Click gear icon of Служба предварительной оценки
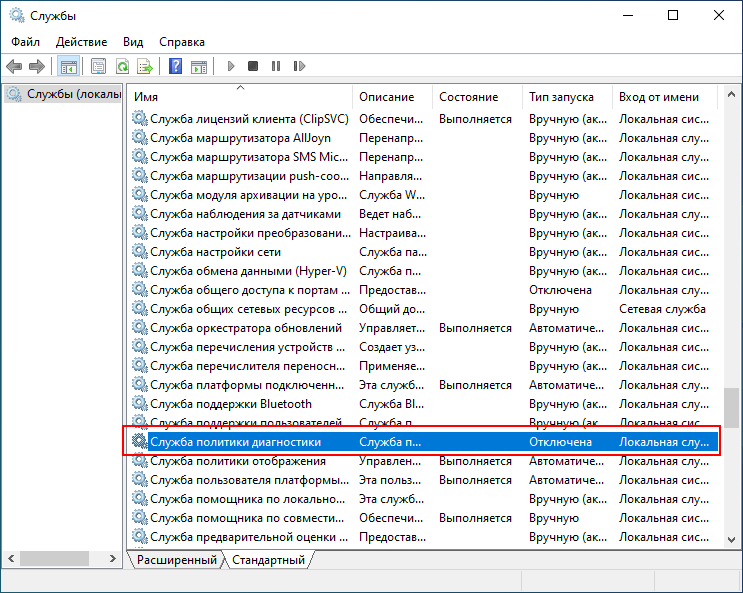Viewport: 743px width, 593px height. coord(140,537)
